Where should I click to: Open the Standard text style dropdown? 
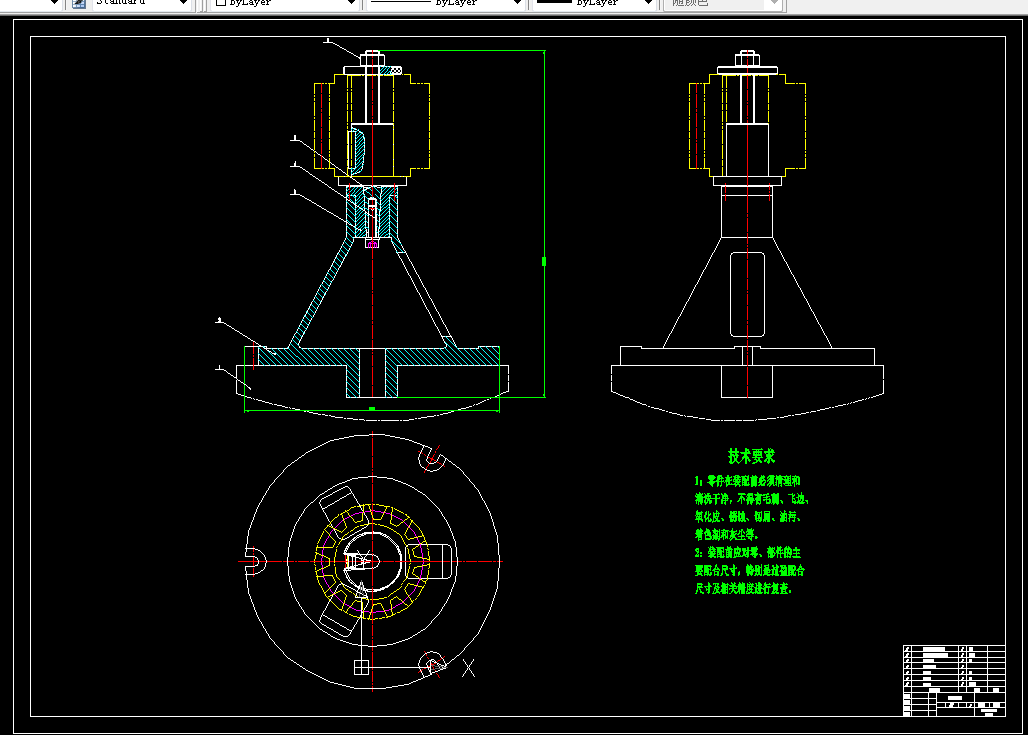[x=140, y=3]
